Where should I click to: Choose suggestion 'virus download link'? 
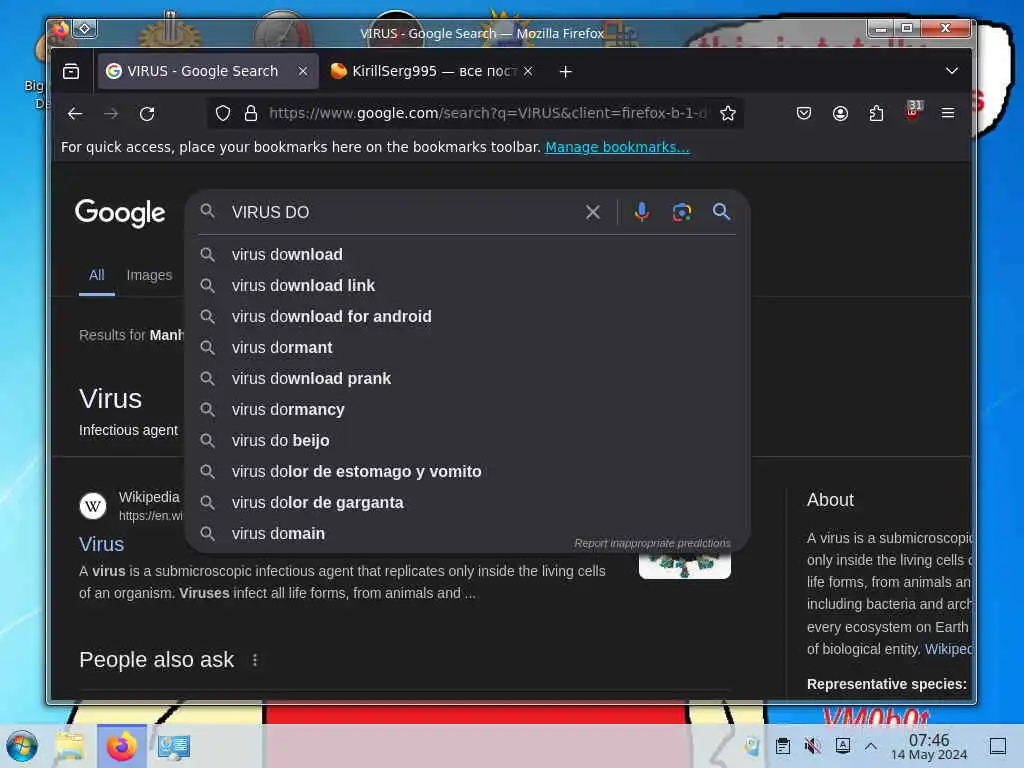(x=468, y=285)
